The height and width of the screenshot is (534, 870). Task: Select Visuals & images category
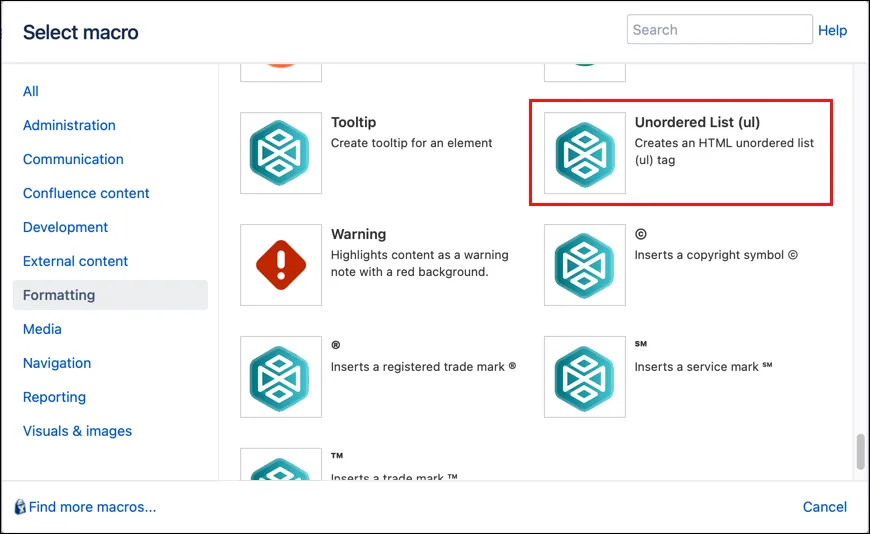(78, 431)
